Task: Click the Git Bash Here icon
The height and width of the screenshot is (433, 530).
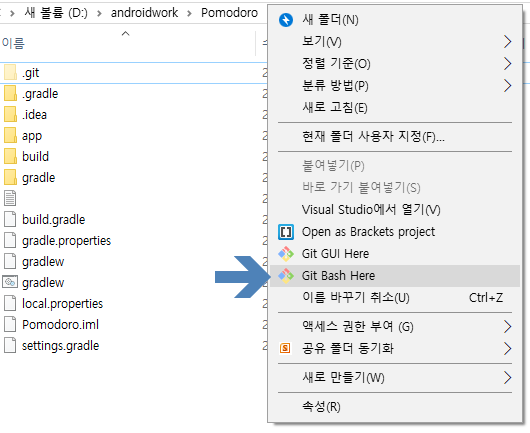Action: click(x=286, y=276)
